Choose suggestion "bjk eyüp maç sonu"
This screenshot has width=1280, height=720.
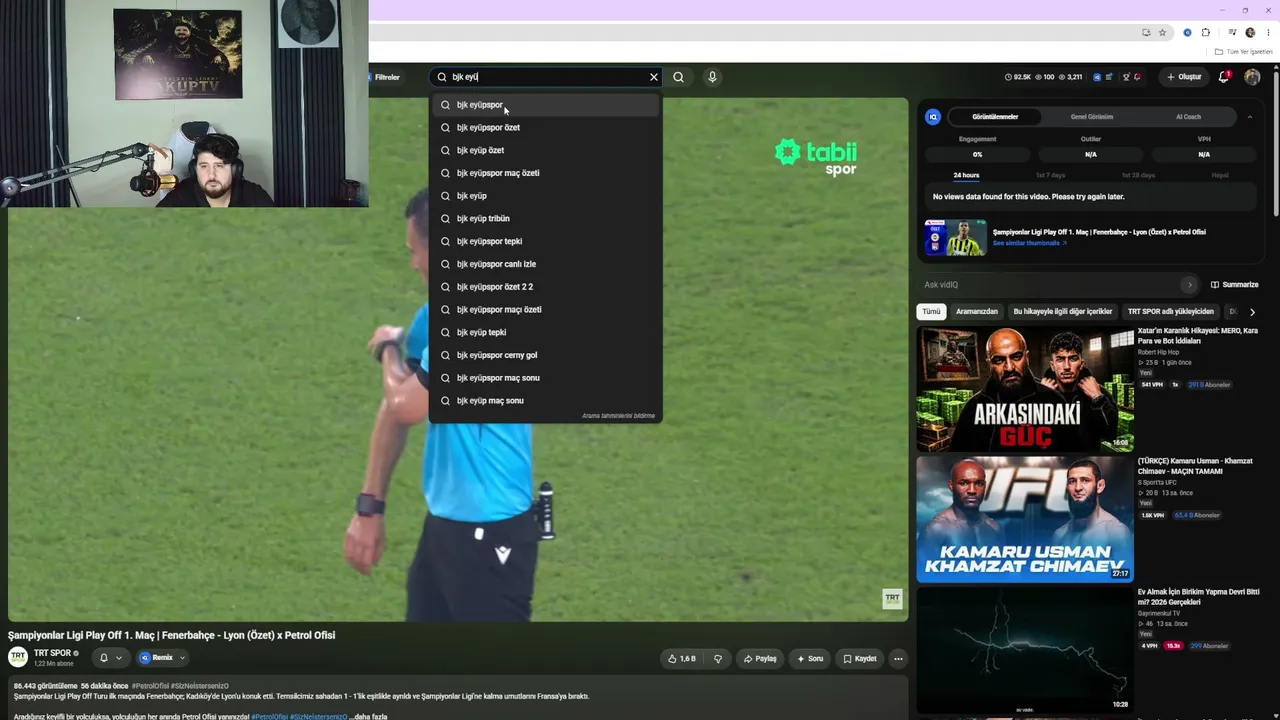[546, 401]
